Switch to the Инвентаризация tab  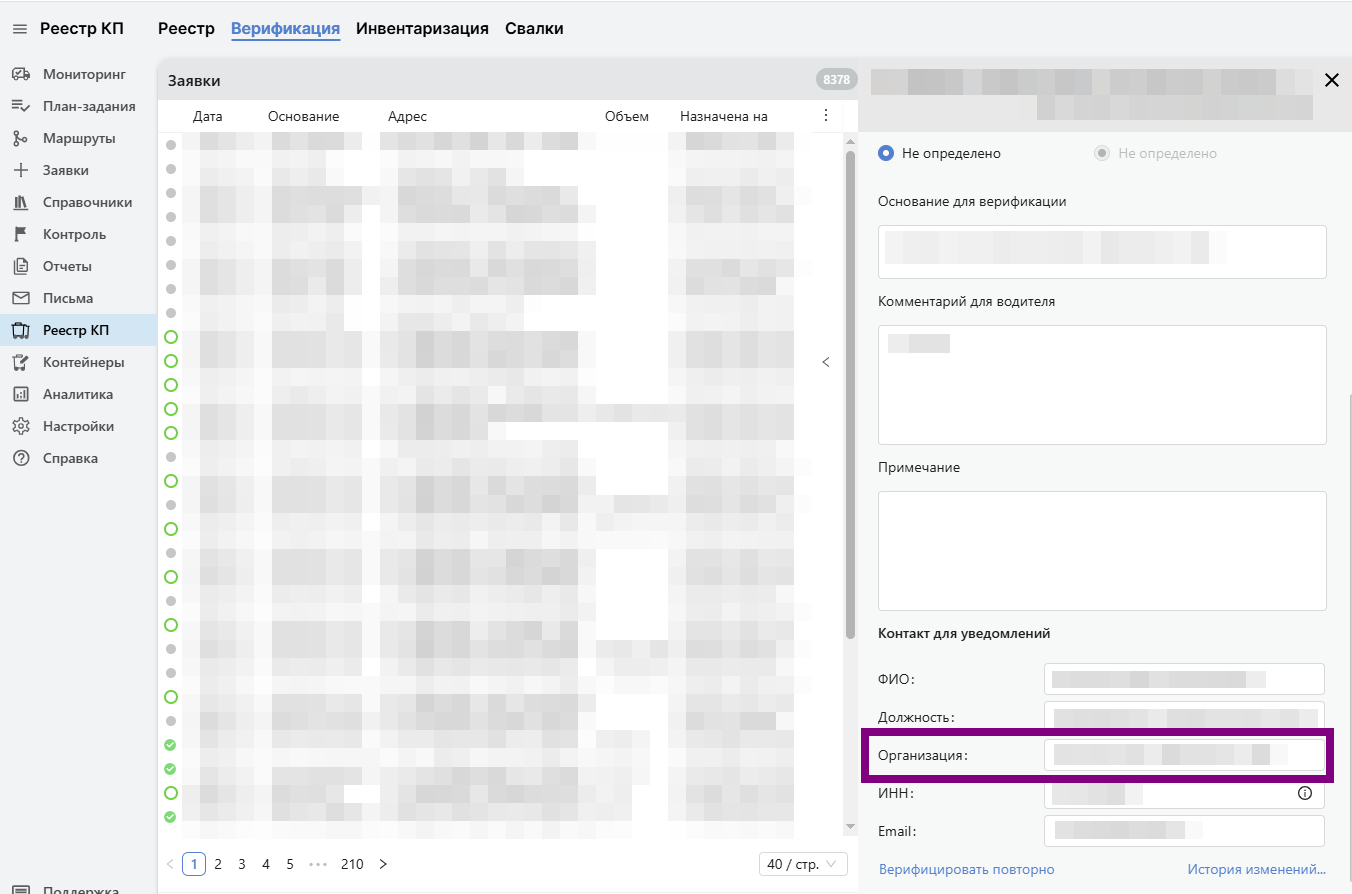tap(422, 29)
